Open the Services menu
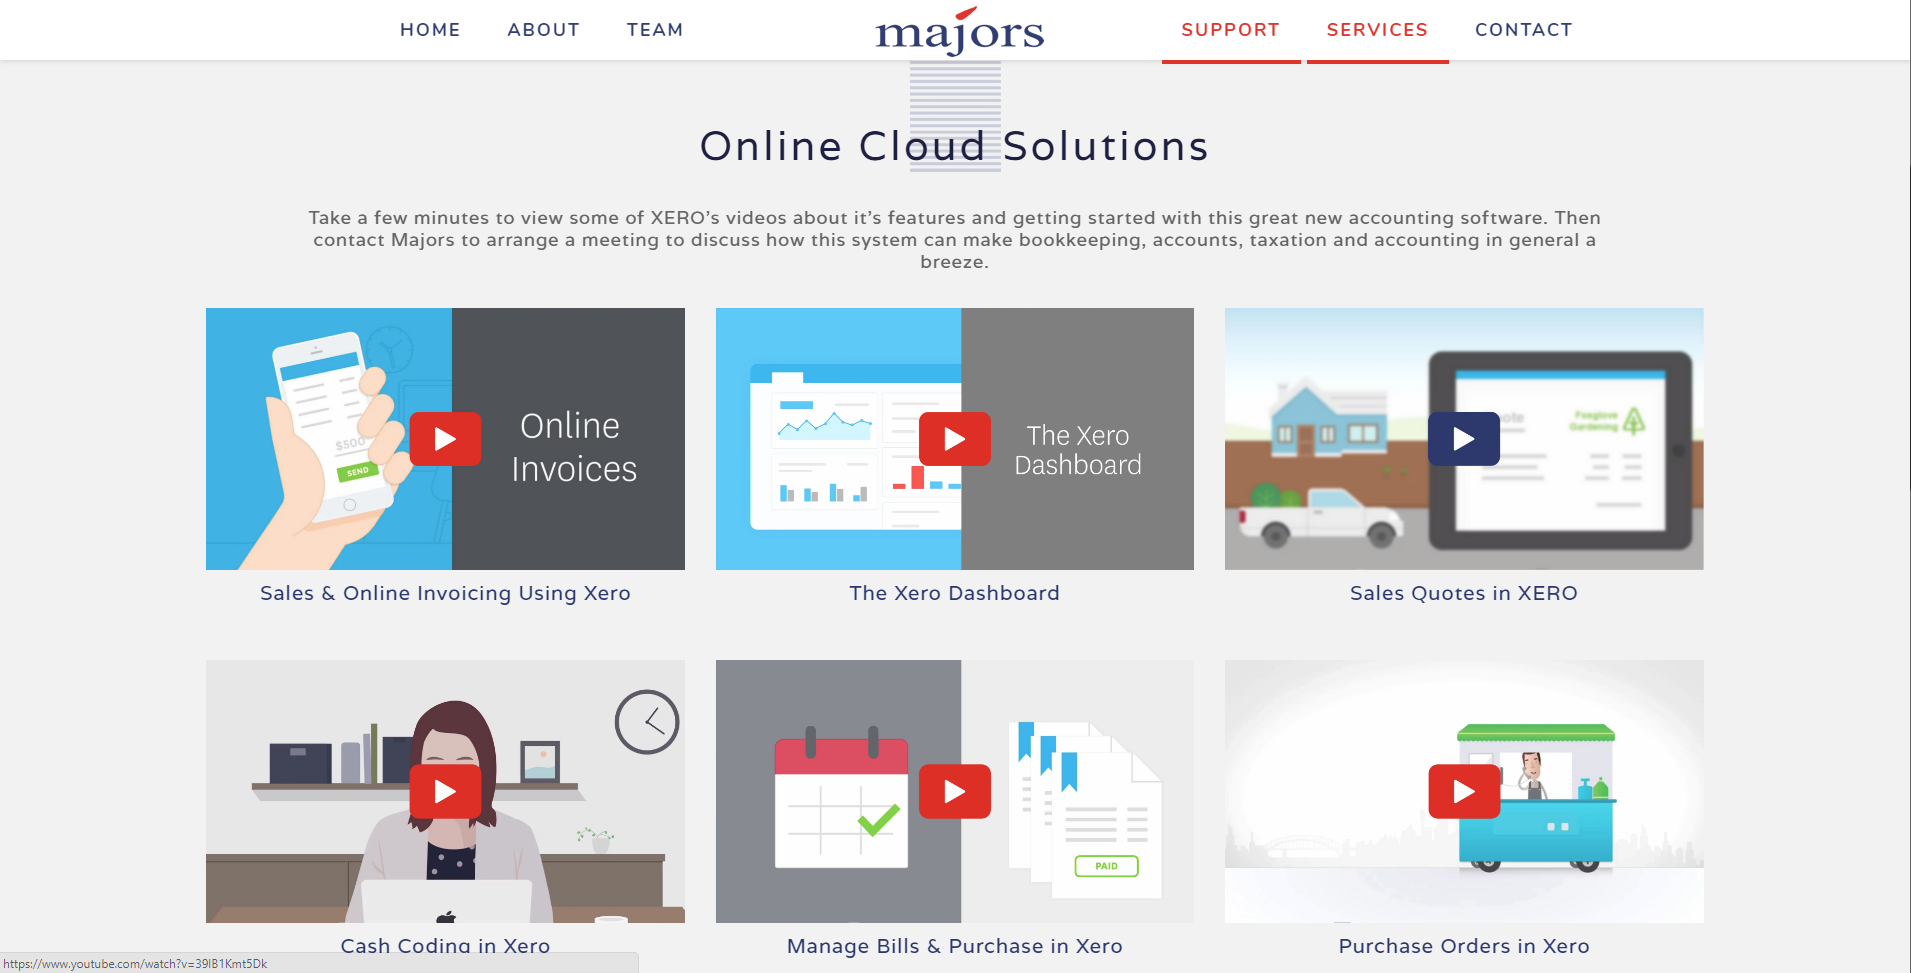Screen dimensions: 1911x973 point(1377,30)
